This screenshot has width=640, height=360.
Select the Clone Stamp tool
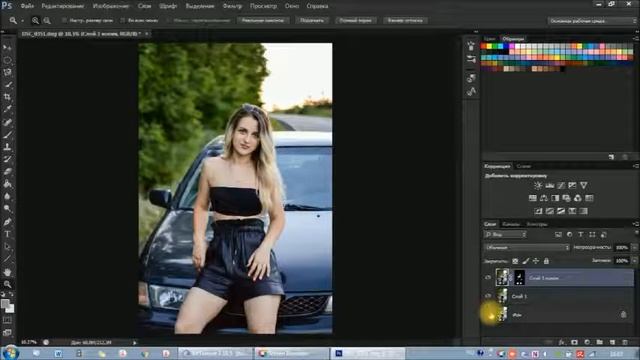point(7,147)
